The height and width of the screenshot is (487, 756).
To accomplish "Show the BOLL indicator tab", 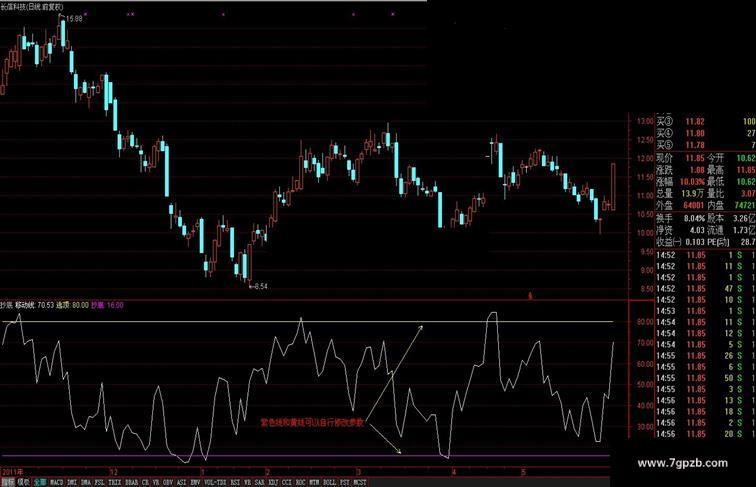I will [329, 482].
